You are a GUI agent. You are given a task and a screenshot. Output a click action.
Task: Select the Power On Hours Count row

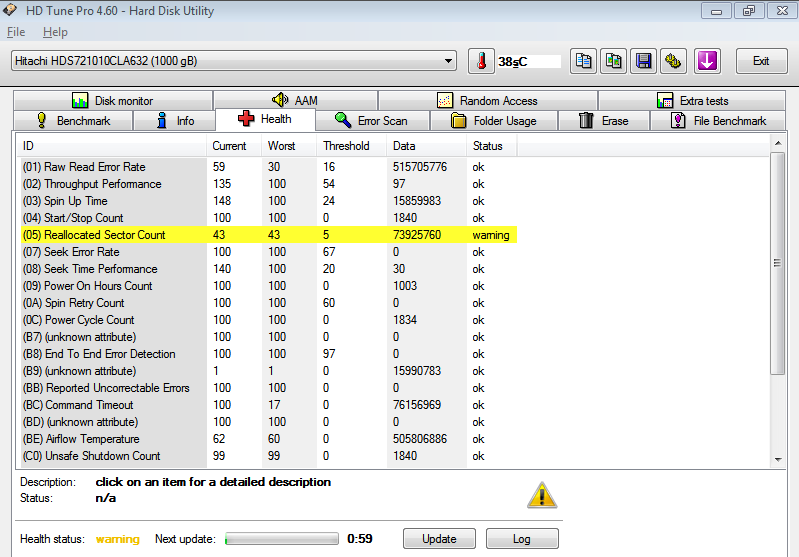(x=269, y=286)
